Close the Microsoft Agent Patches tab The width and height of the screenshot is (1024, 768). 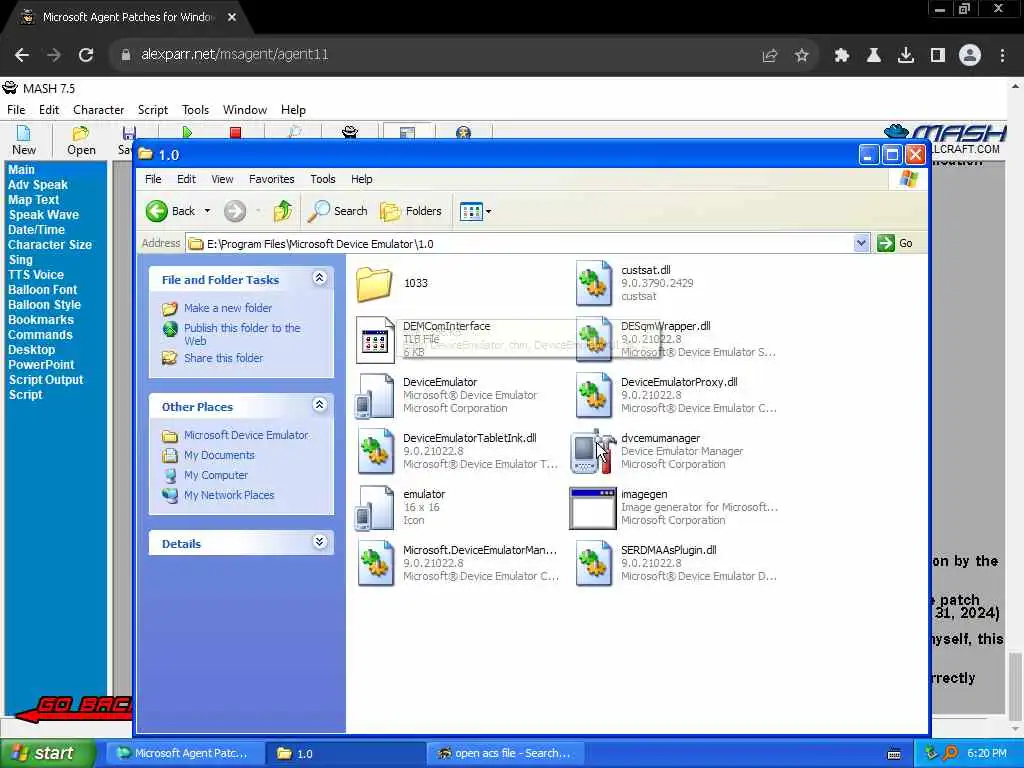[x=232, y=18]
